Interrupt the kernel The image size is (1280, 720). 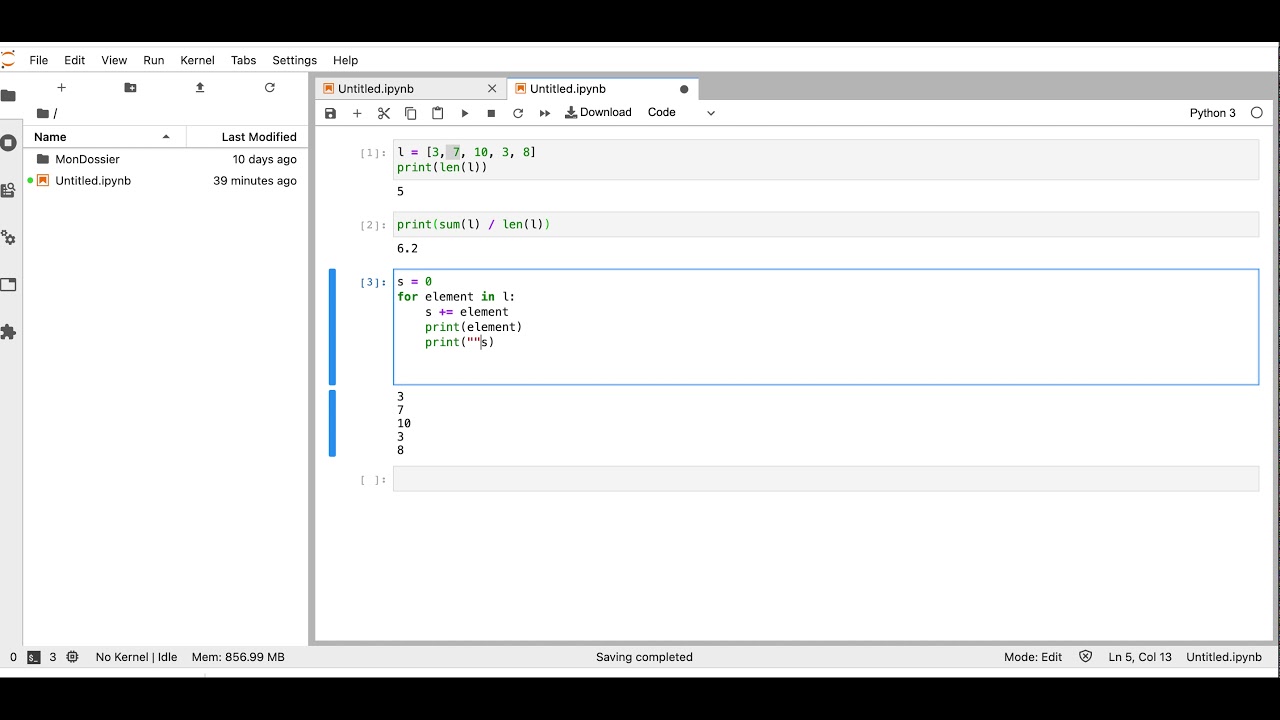491,112
